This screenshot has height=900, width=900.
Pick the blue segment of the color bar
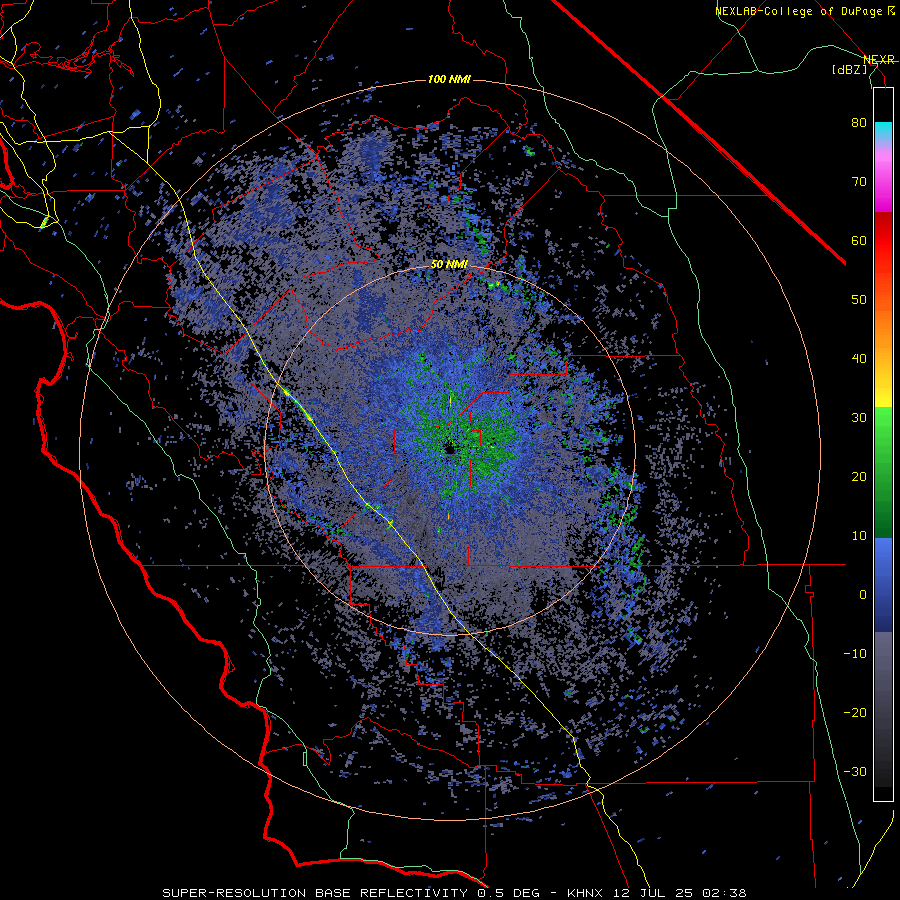tap(883, 585)
